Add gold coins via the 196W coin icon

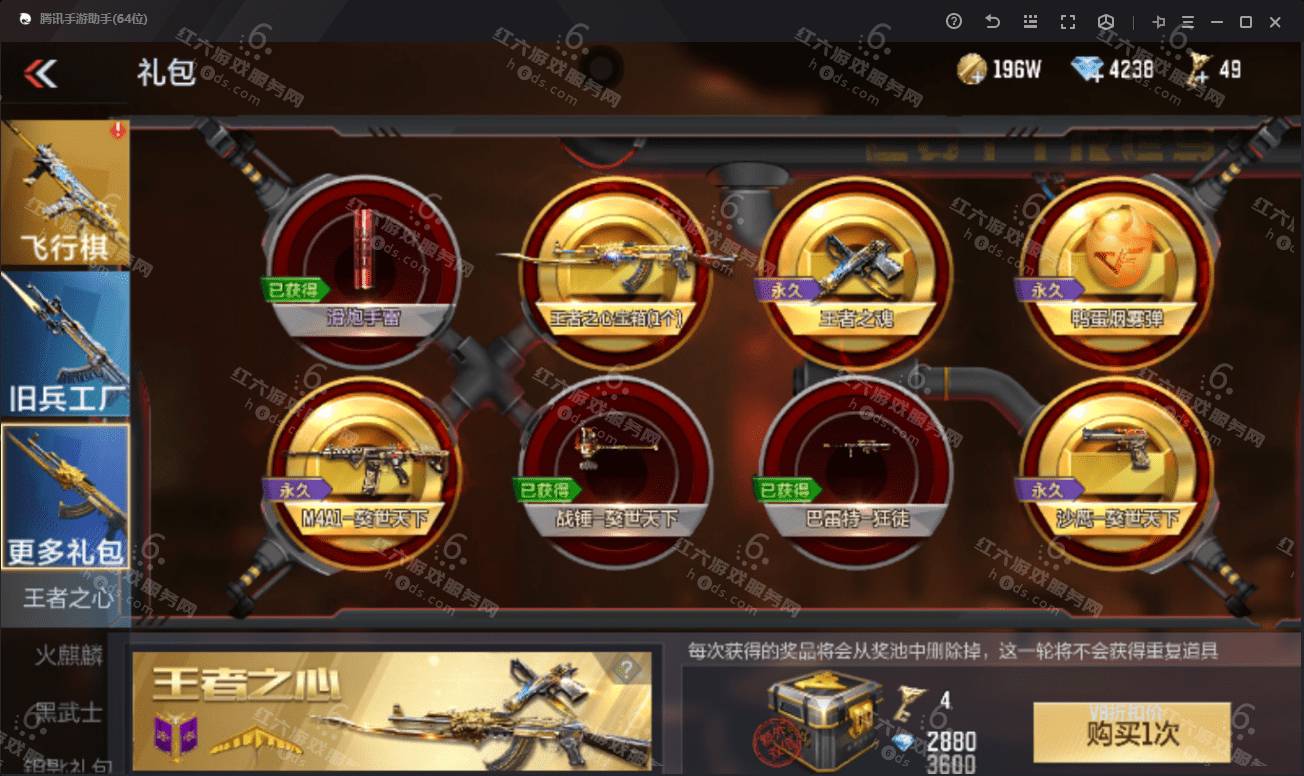coord(972,69)
